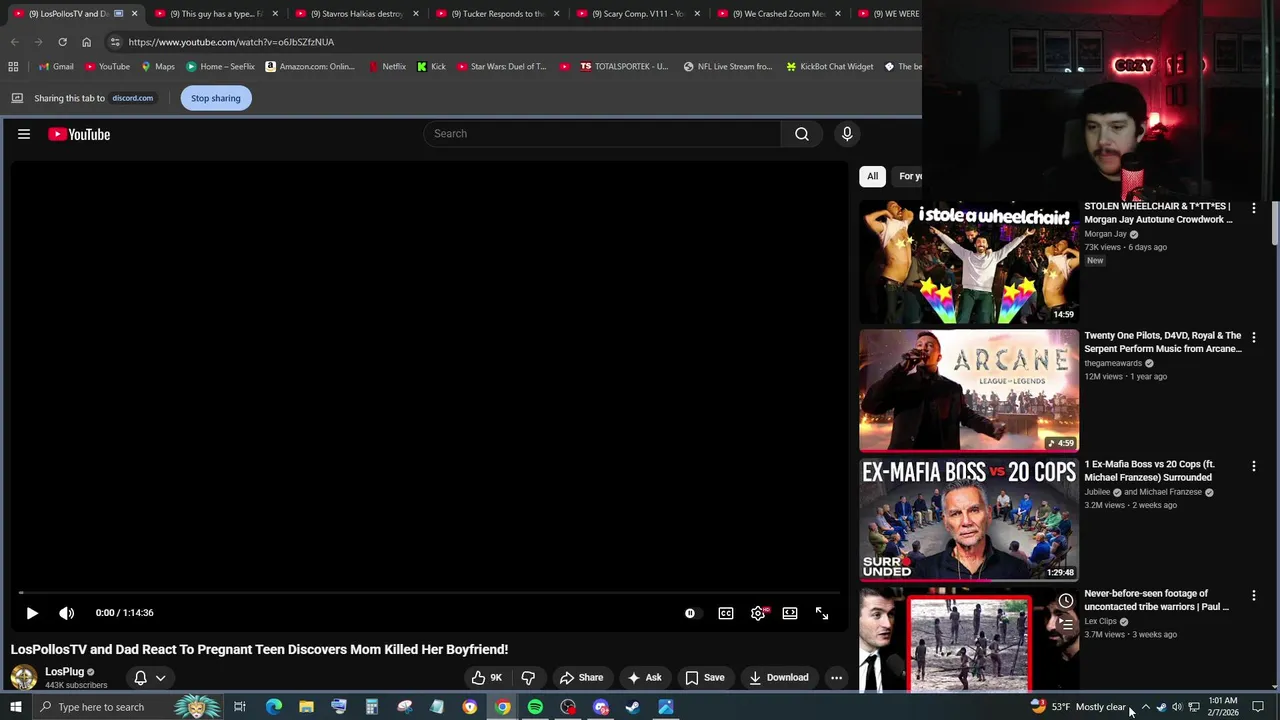
Task: Mute the video volume
Action: click(66, 613)
